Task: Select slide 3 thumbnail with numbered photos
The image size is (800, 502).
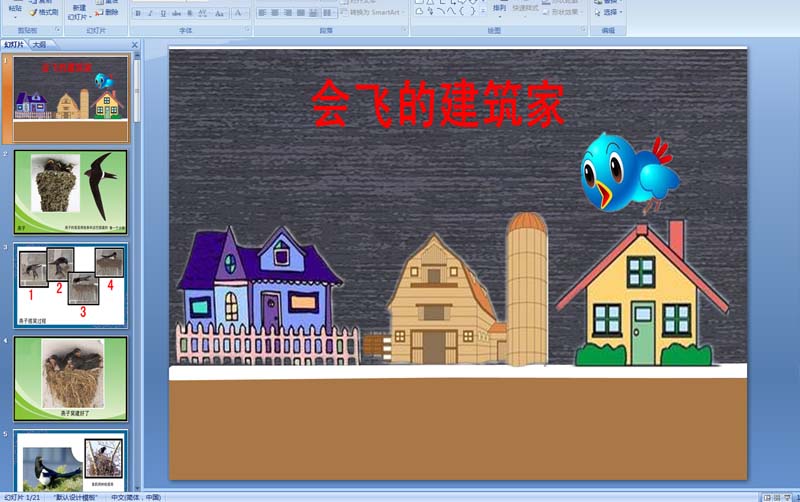Action: (x=70, y=285)
